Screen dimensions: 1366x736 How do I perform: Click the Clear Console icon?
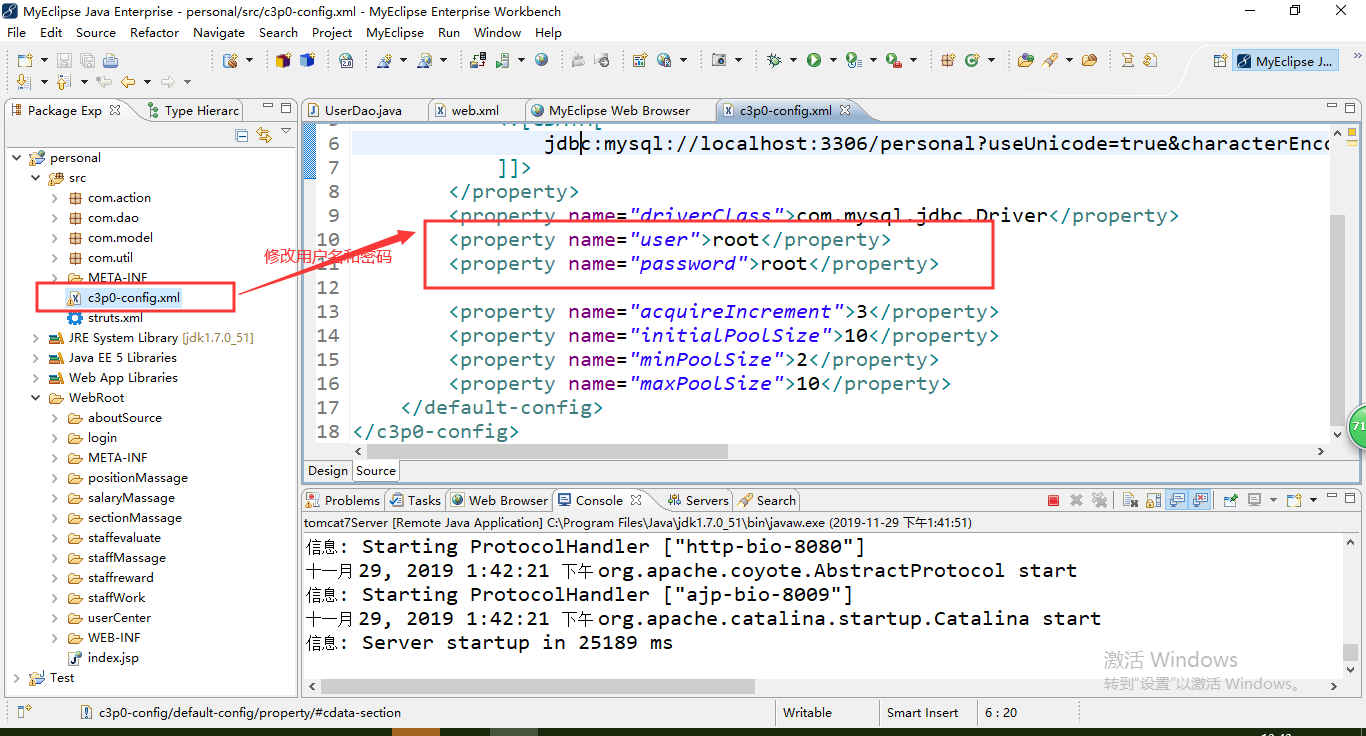point(1130,501)
